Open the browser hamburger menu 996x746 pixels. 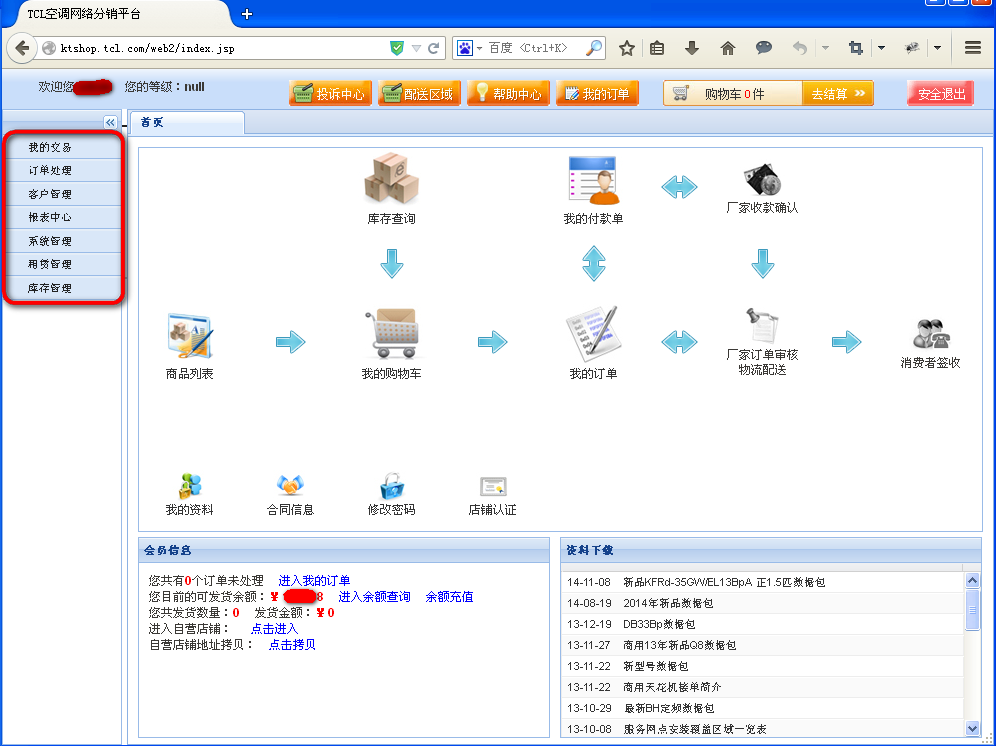pyautogui.click(x=972, y=48)
